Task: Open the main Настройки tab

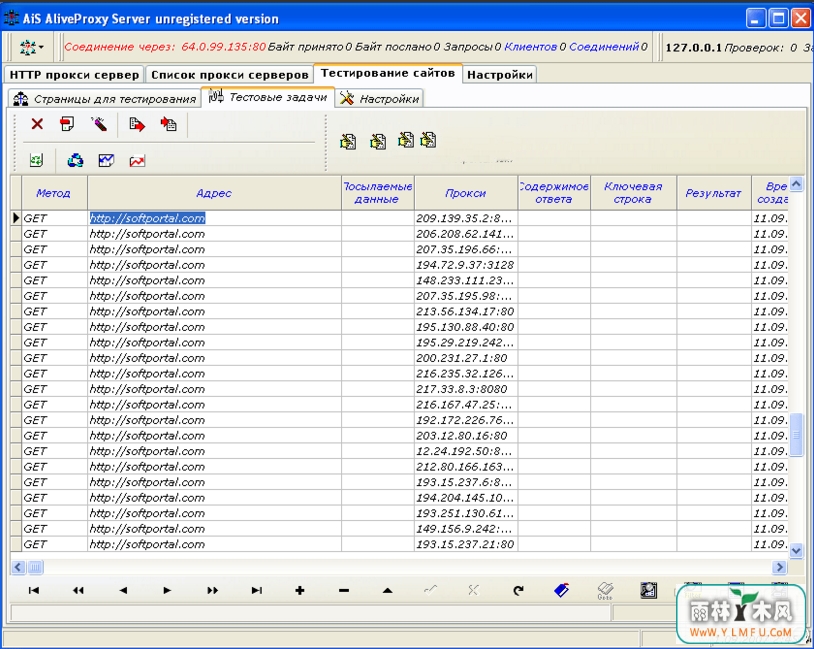Action: point(499,75)
